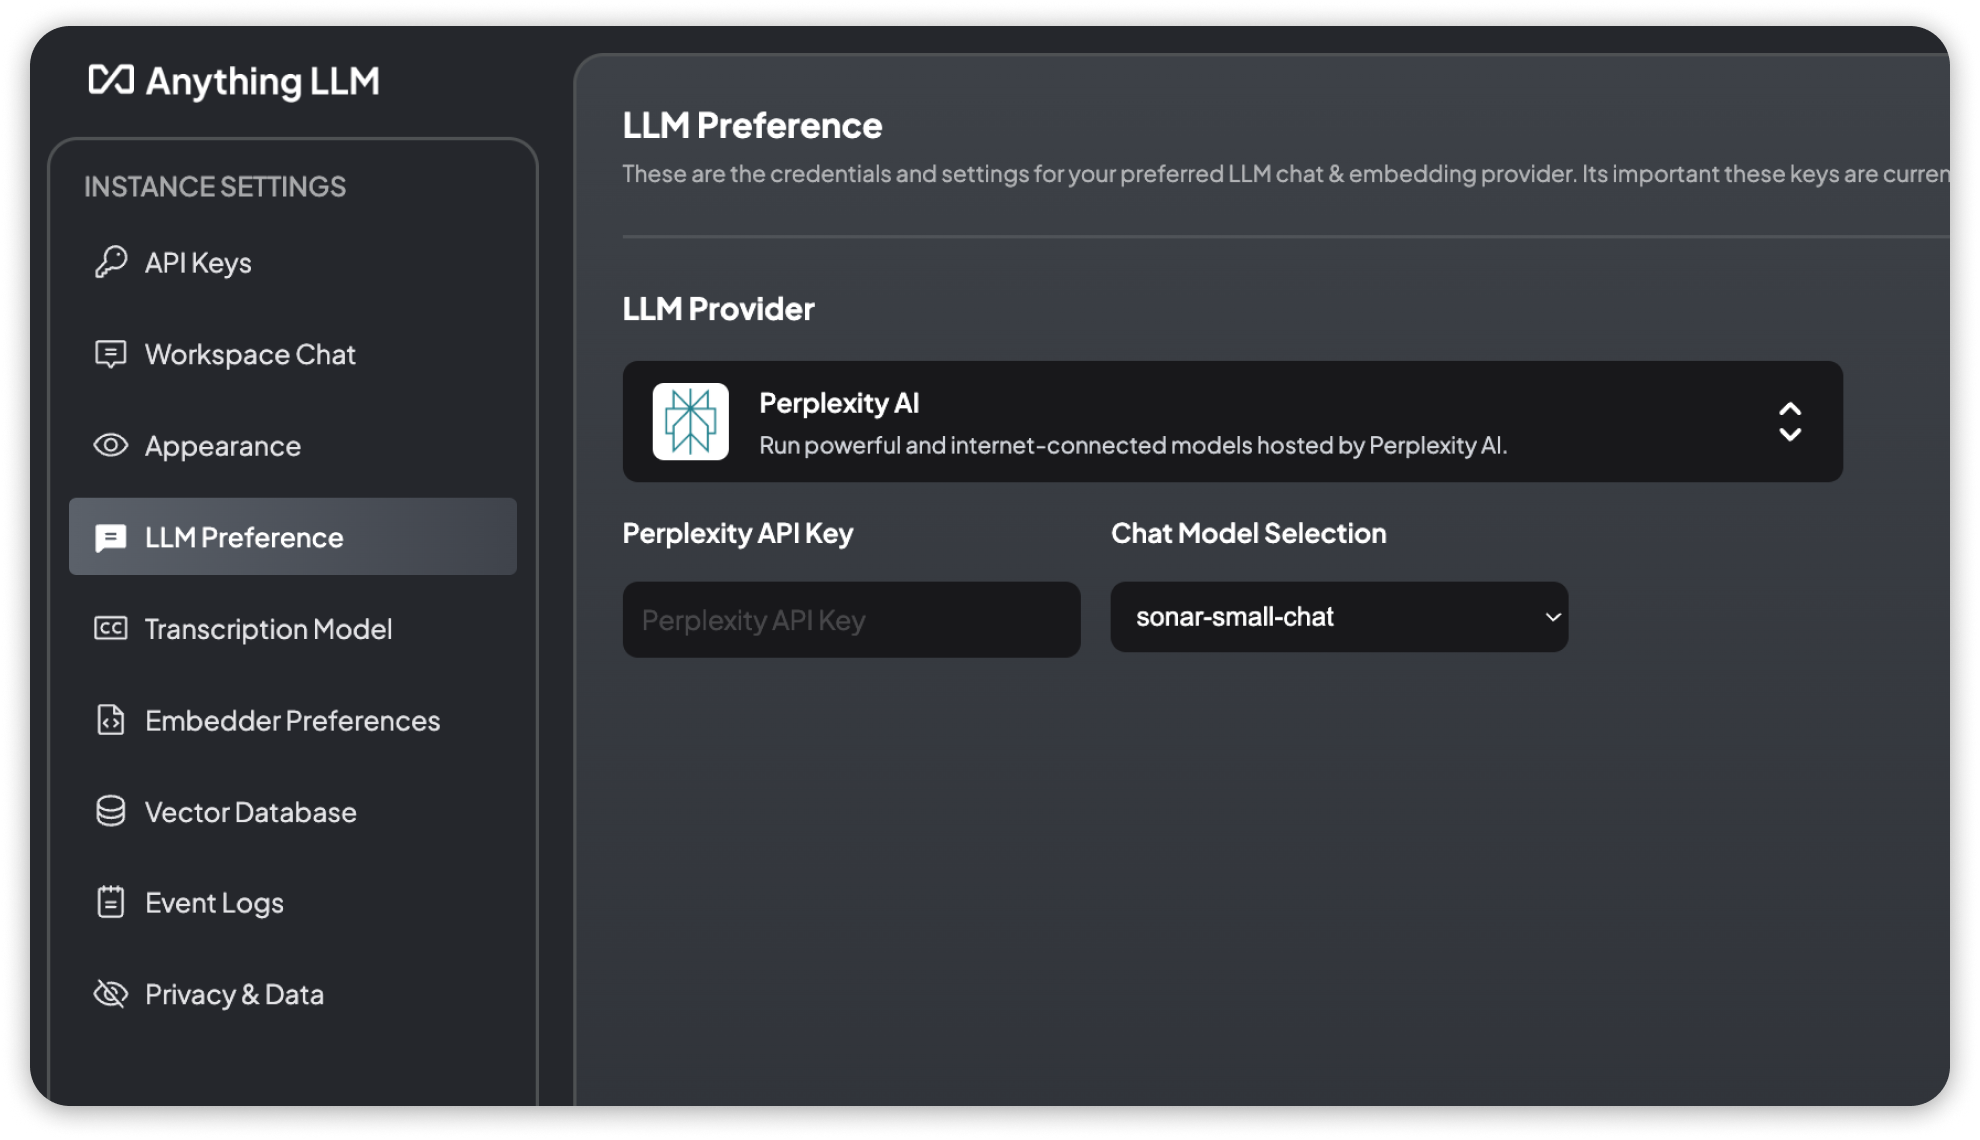Screen dimensions: 1980x1140
Task: Open the sonar-small-chat model dropdown
Action: [x=1339, y=617]
